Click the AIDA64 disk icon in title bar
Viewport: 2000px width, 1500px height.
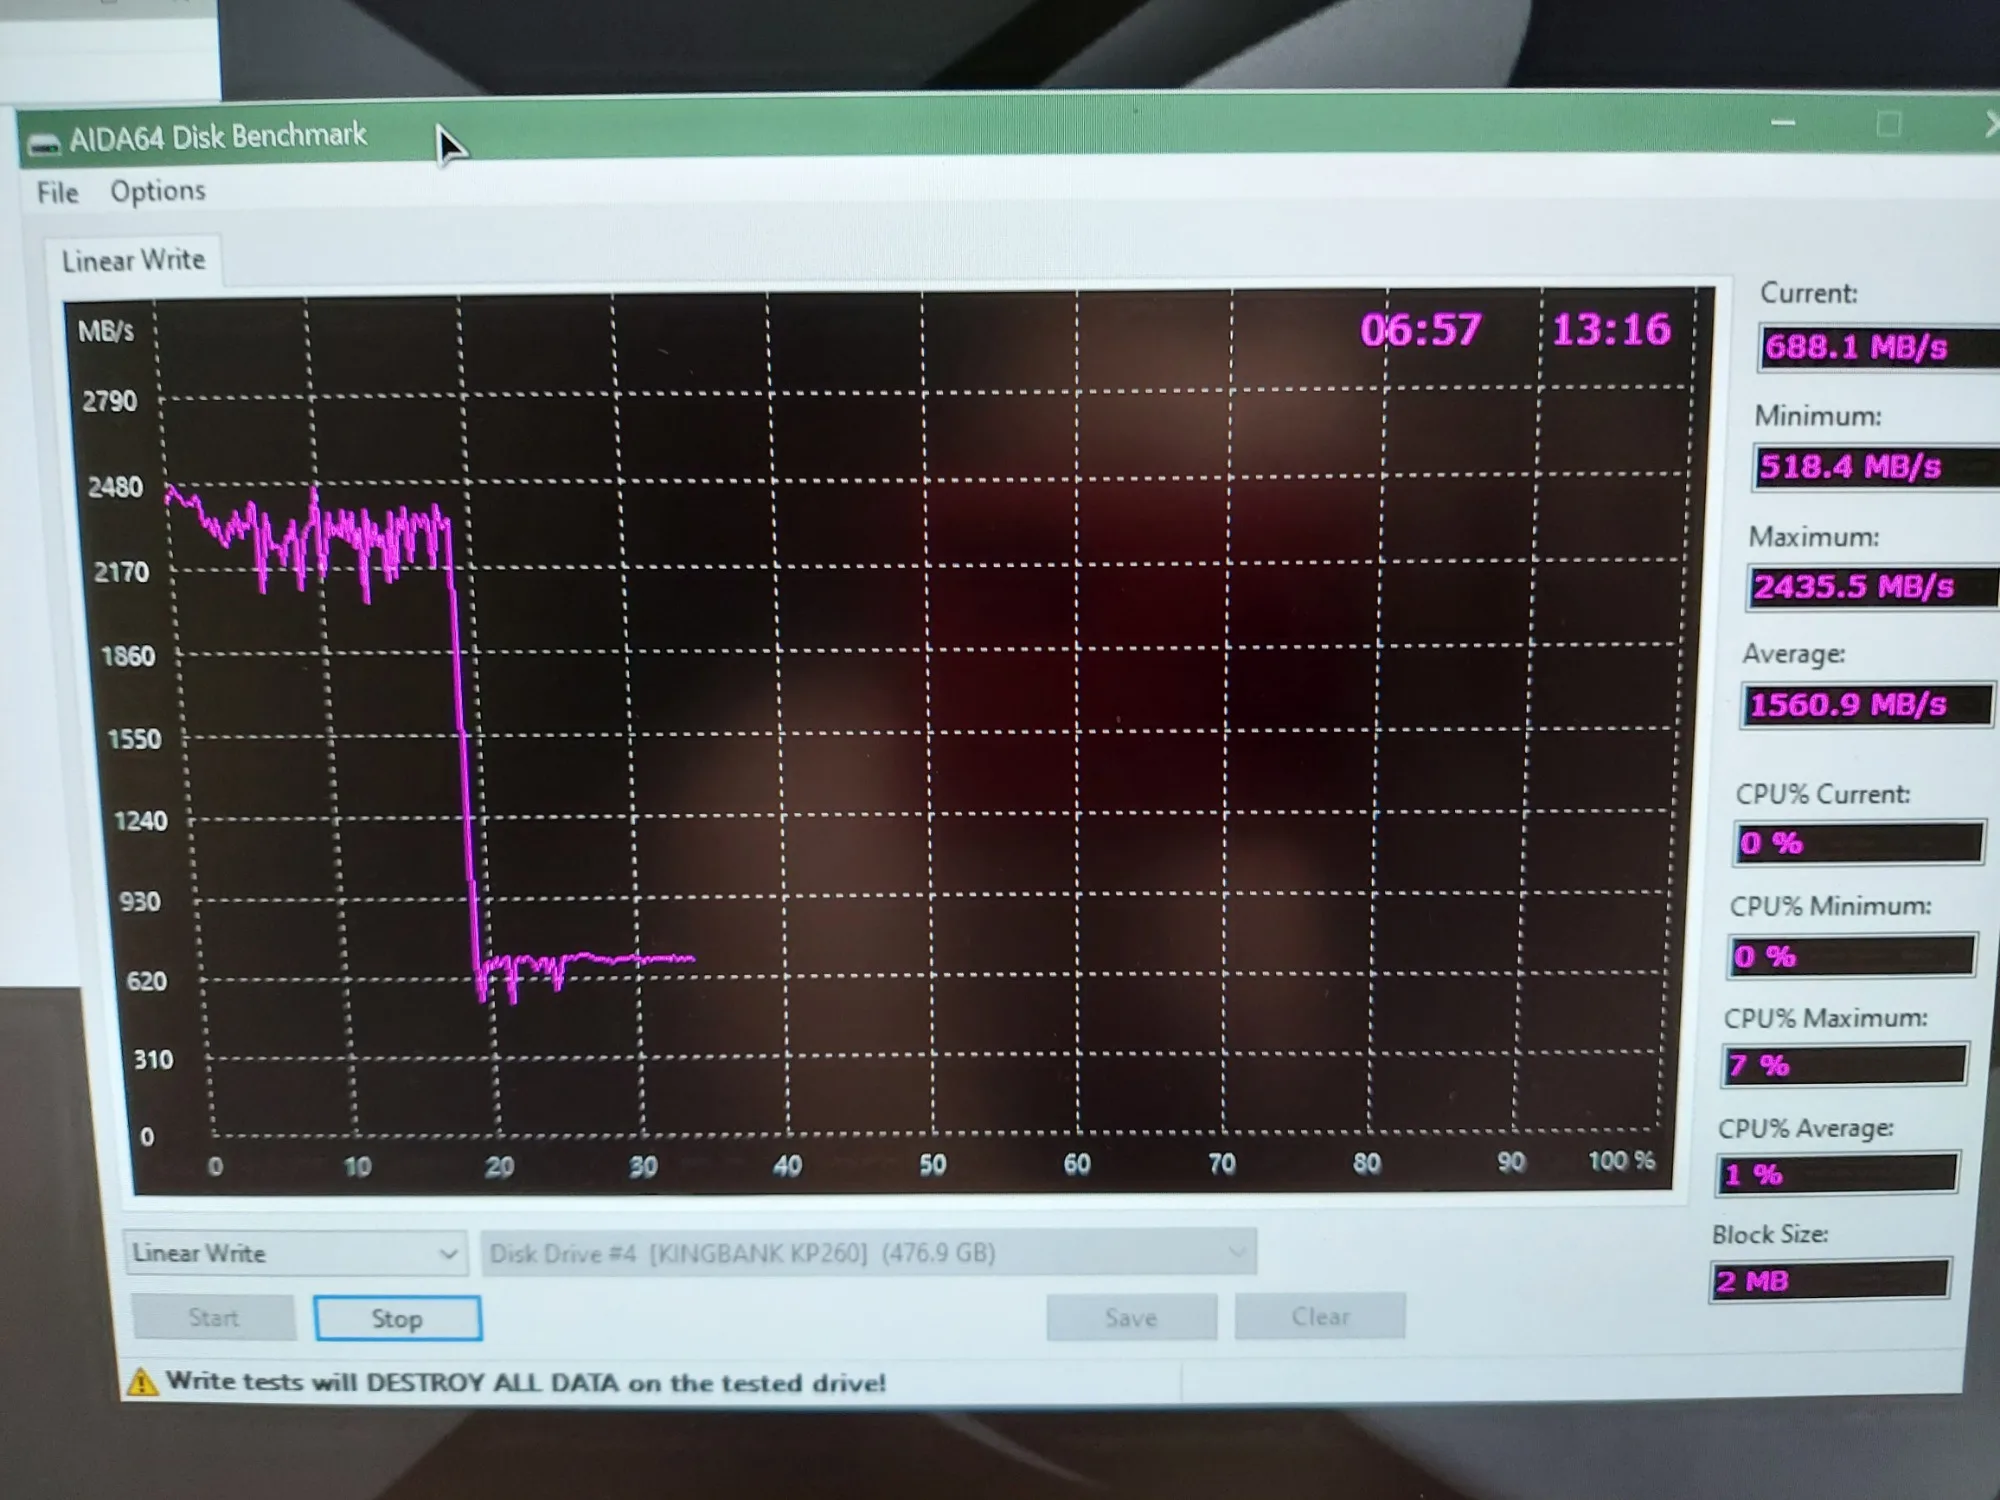[x=43, y=144]
